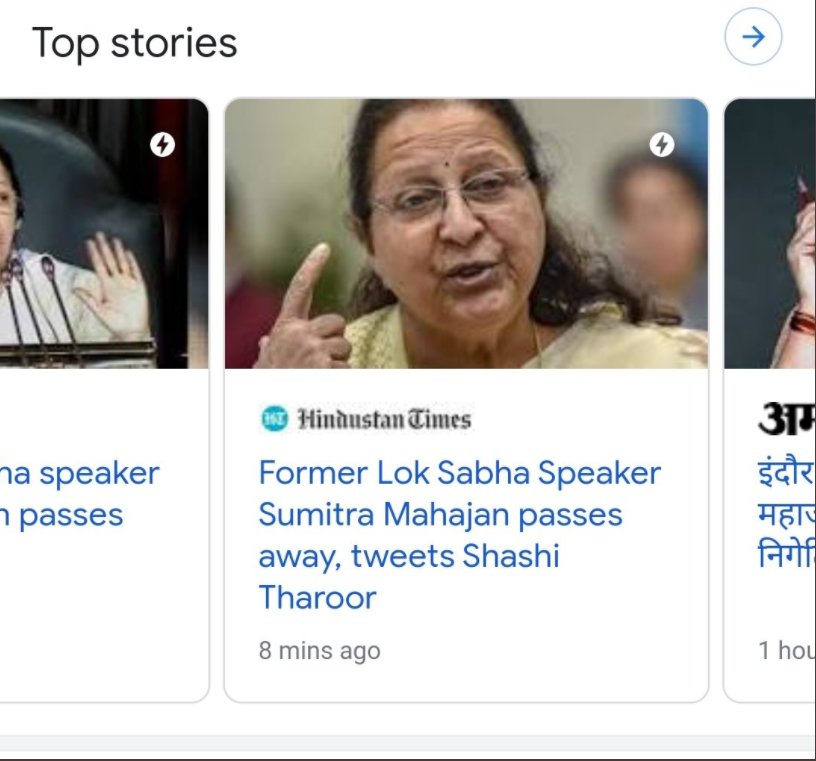Image resolution: width=816 pixels, height=761 pixels.
Task: Click the blurred background person in the middle photo
Action: tap(655, 225)
